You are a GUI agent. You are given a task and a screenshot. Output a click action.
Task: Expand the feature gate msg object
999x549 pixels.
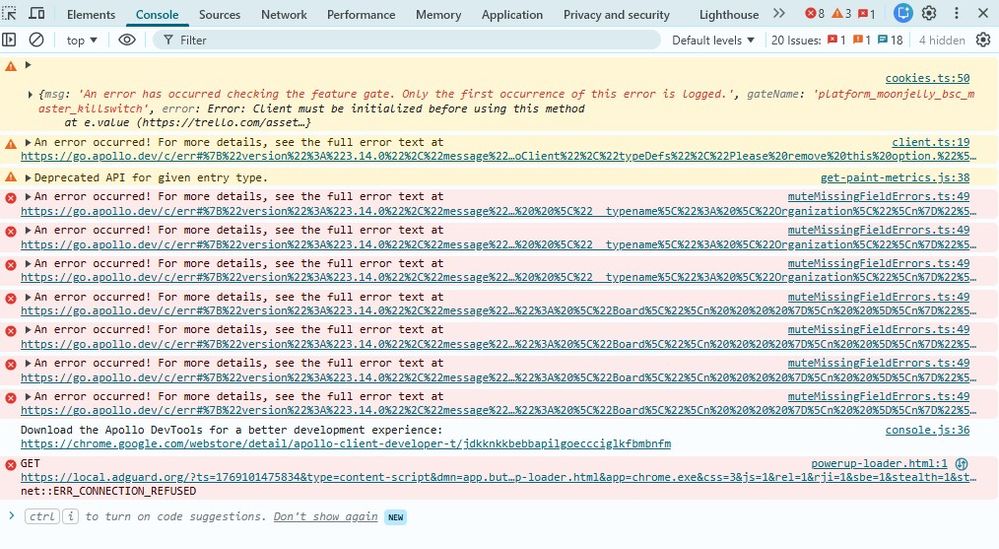30,94
